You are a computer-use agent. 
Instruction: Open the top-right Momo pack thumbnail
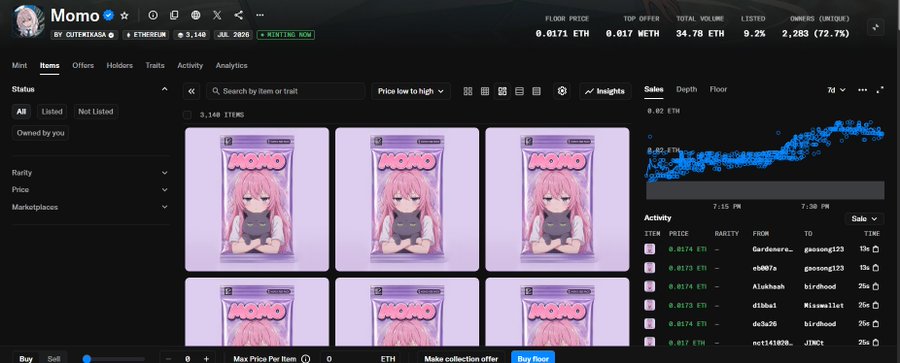point(557,199)
